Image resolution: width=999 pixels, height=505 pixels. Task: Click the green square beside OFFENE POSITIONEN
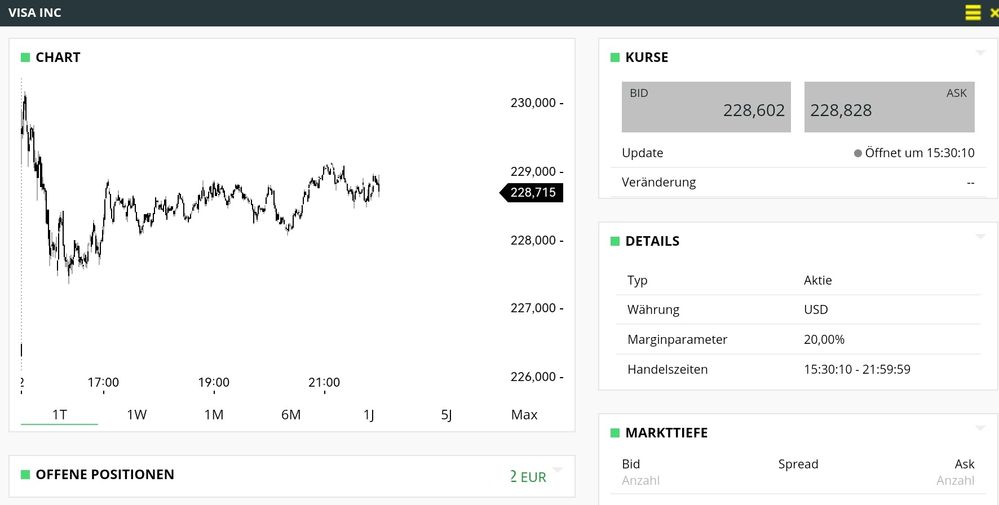[26, 475]
